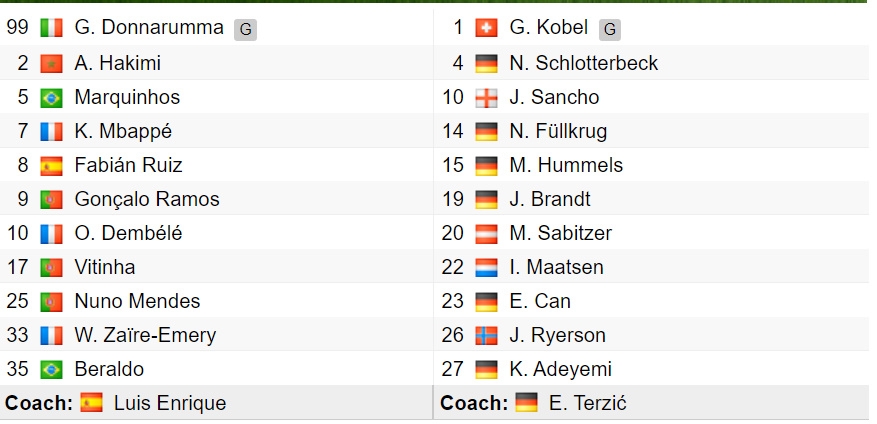Open coach E. Terzić page

587,403
